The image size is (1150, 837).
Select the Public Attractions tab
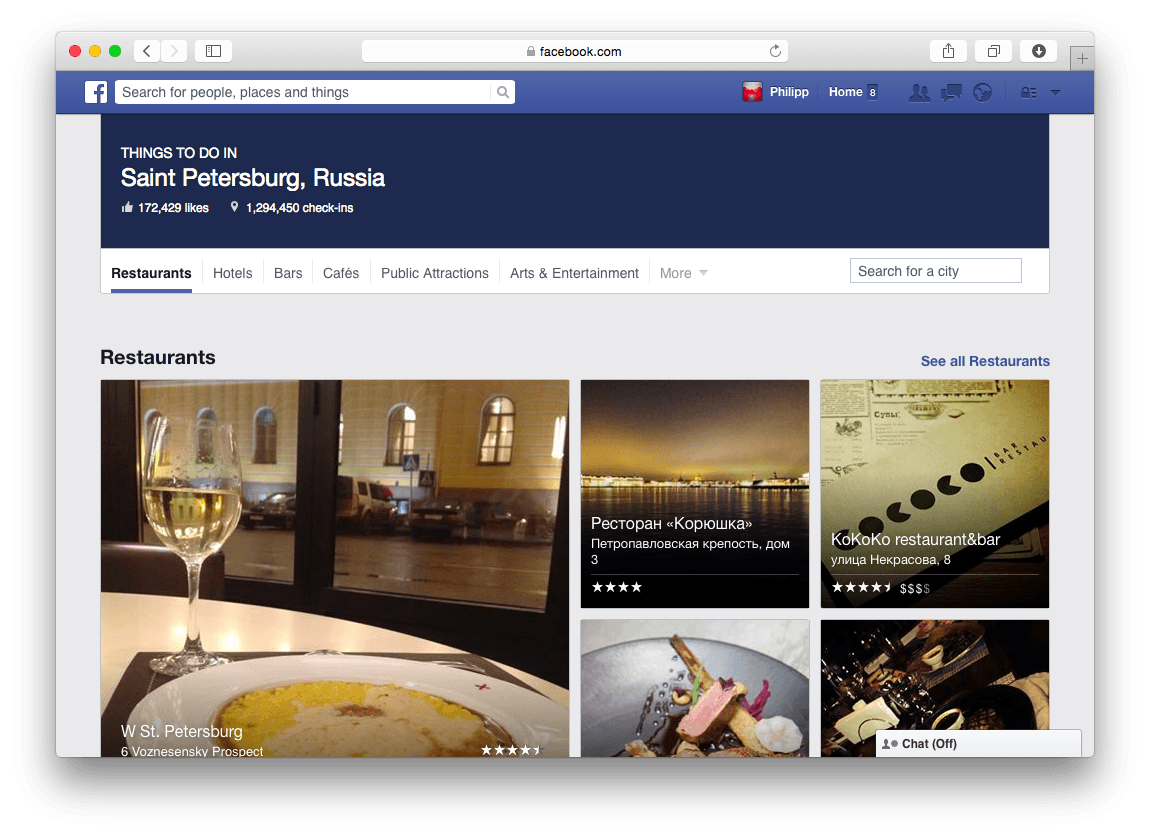tap(435, 274)
